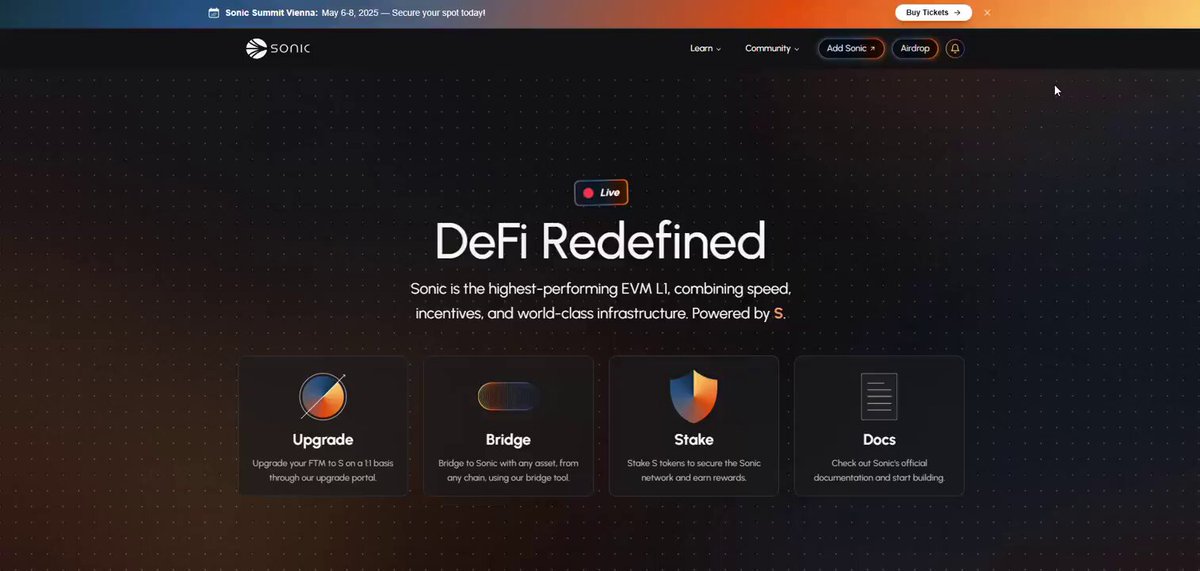Click the Sonic logo in the header

[278, 48]
